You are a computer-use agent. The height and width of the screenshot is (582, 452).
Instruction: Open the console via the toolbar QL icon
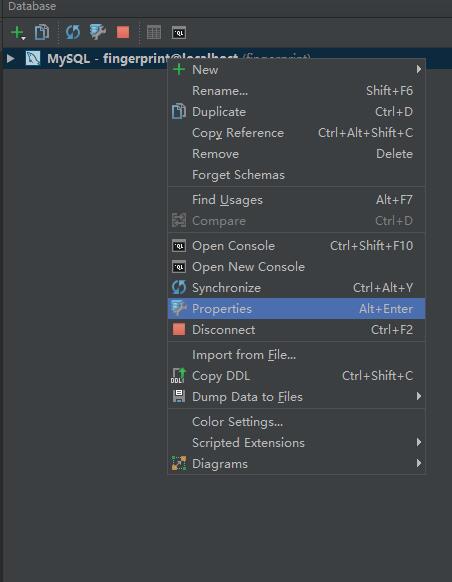[x=179, y=33]
